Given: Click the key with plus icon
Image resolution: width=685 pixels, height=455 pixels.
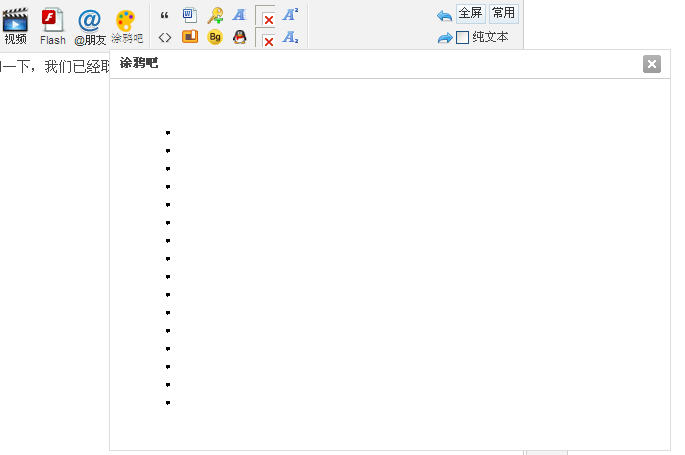Looking at the screenshot, I should click(x=215, y=15).
